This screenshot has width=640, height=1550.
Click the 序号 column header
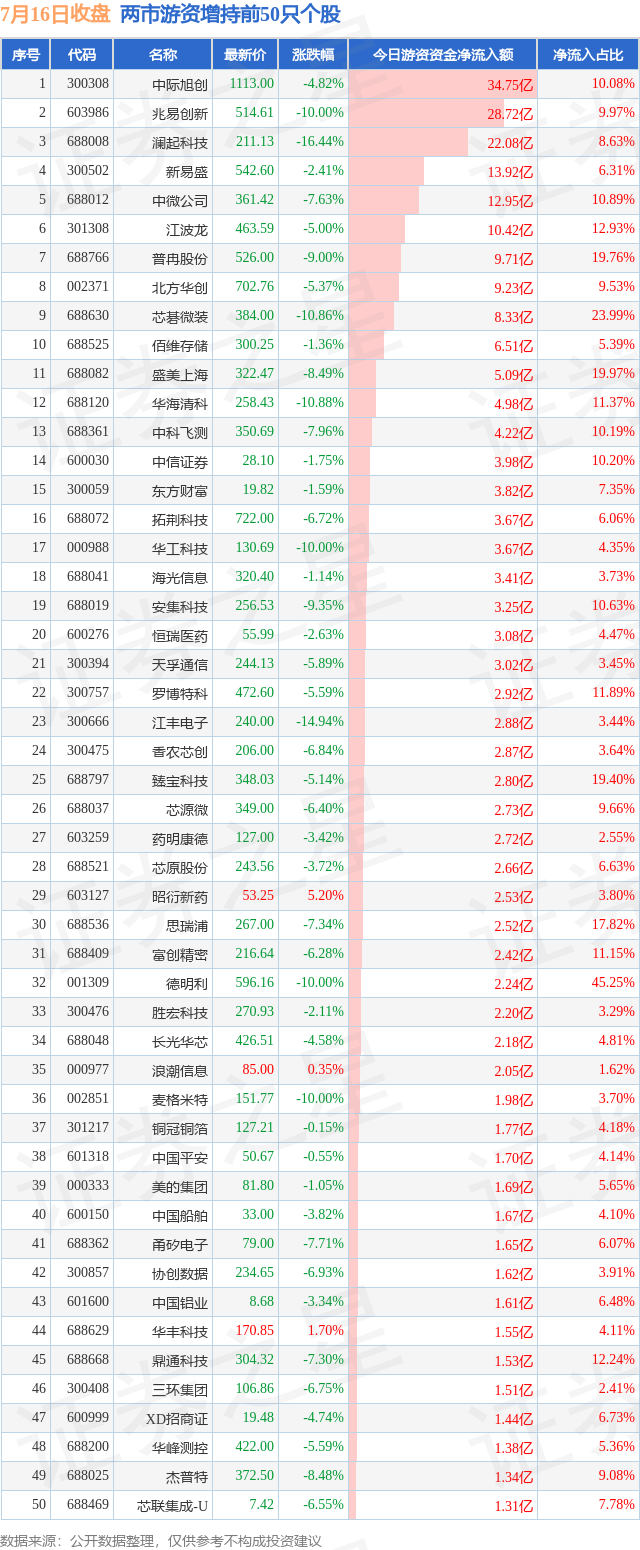click(26, 55)
